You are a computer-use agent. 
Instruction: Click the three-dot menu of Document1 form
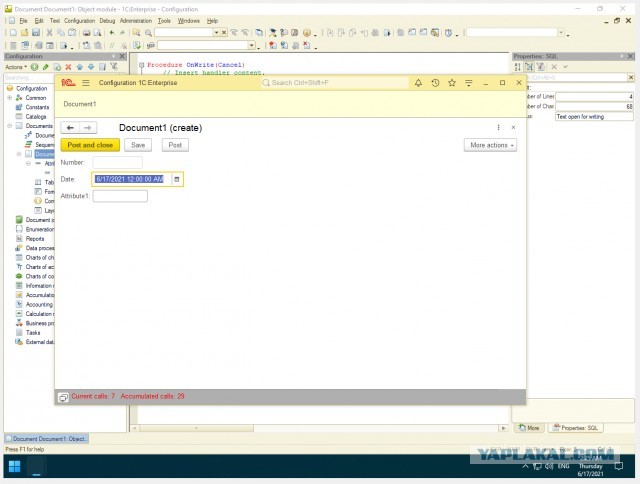click(x=498, y=127)
